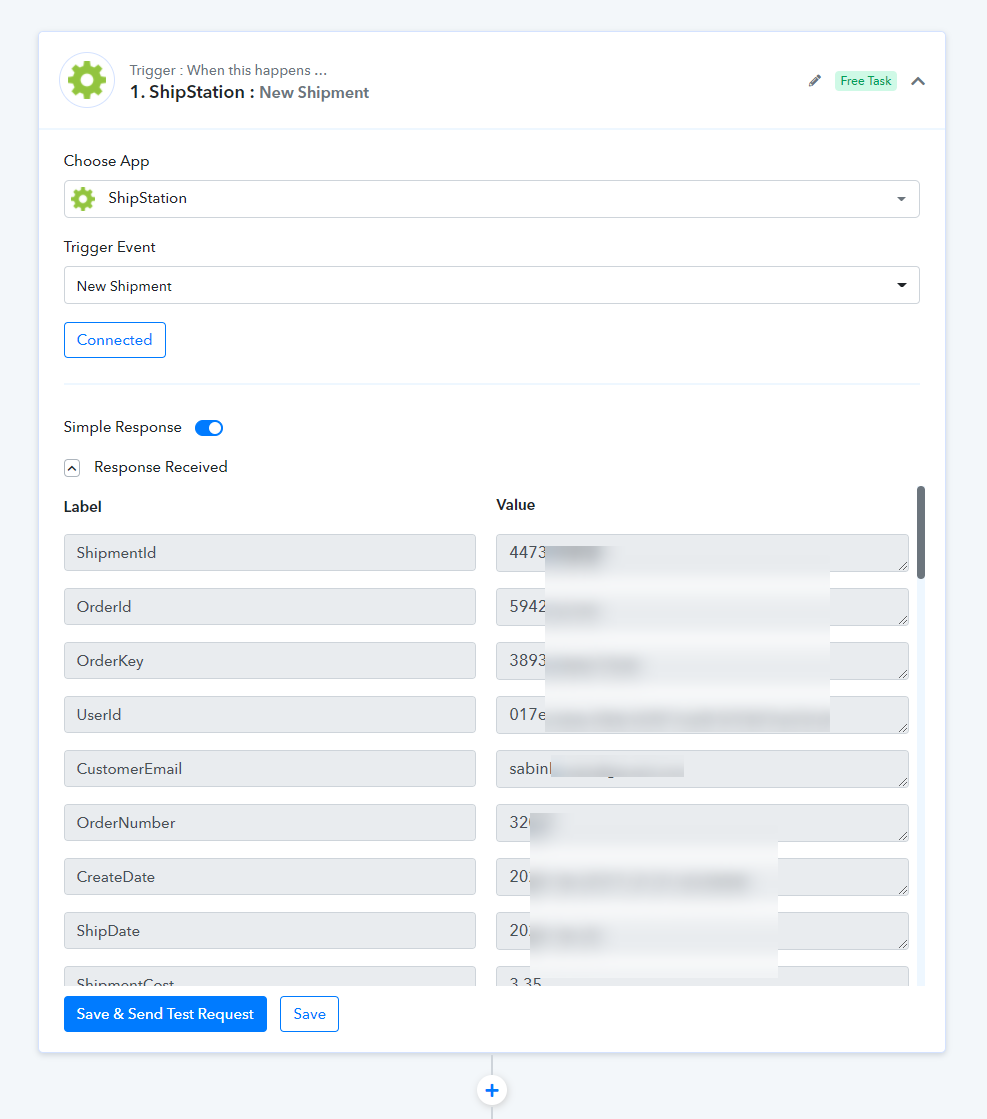Click the Free Task badge
Viewport: 987px width, 1119px height.
(866, 81)
